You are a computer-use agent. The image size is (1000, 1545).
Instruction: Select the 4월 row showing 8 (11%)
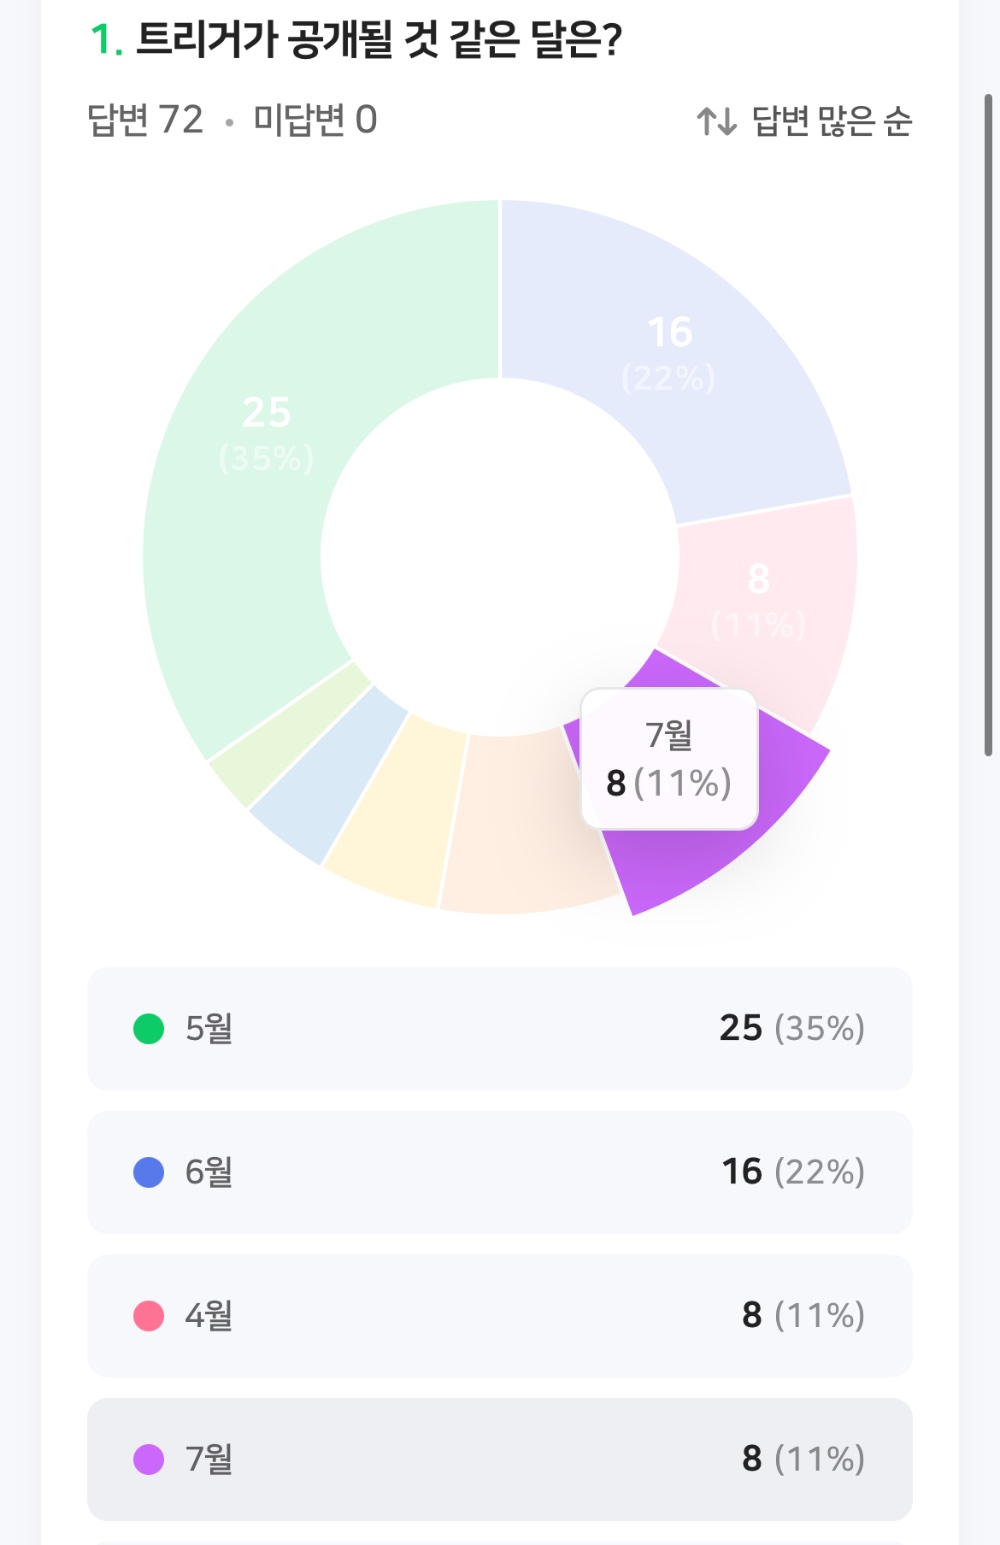500,1316
